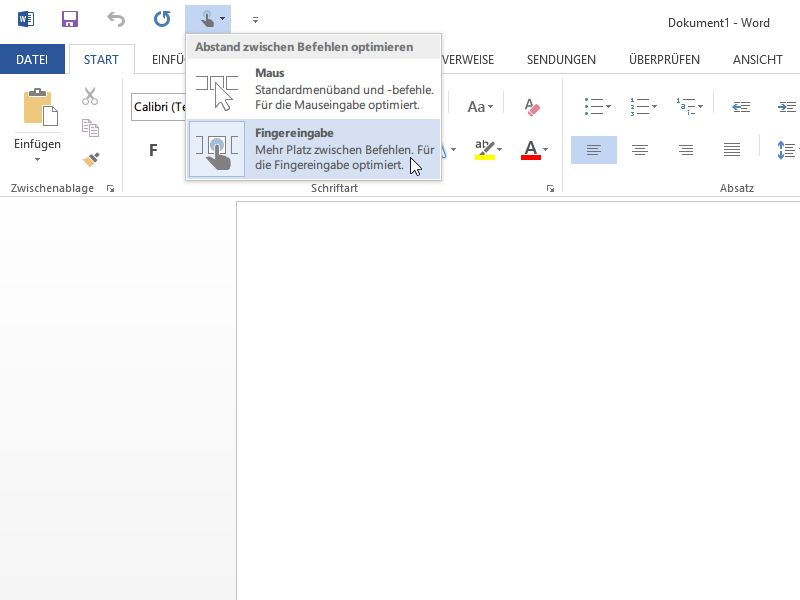Open the VERWEISE tab
Image resolution: width=800 pixels, height=600 pixels.
[x=468, y=60]
